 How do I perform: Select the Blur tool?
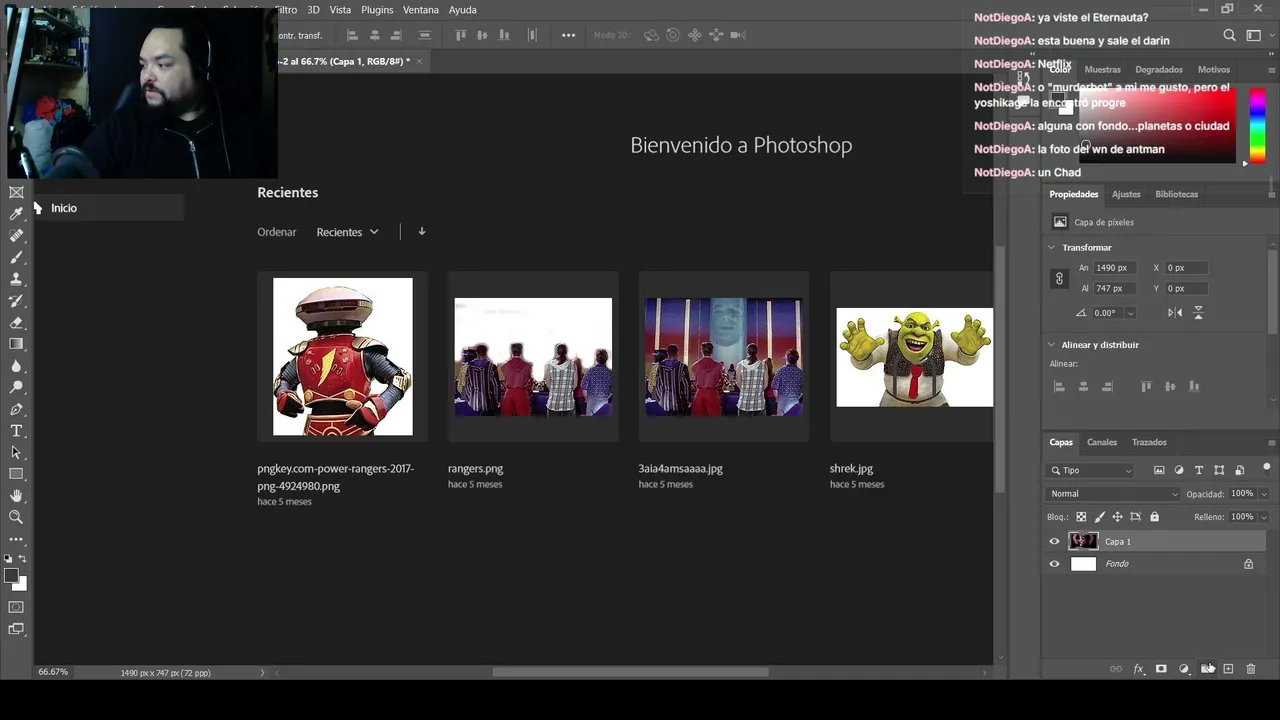[16, 366]
